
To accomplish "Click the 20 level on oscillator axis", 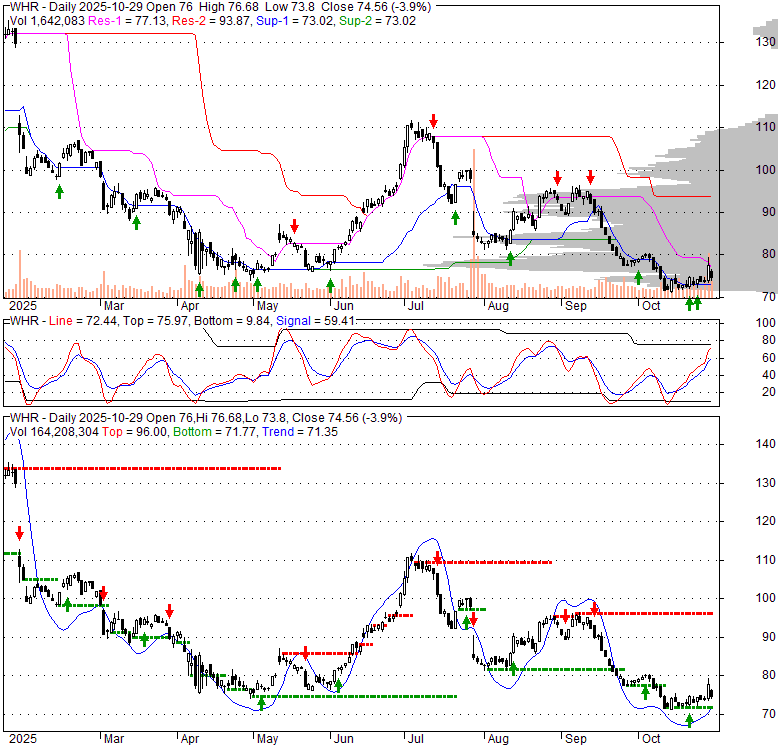I will pos(769,392).
